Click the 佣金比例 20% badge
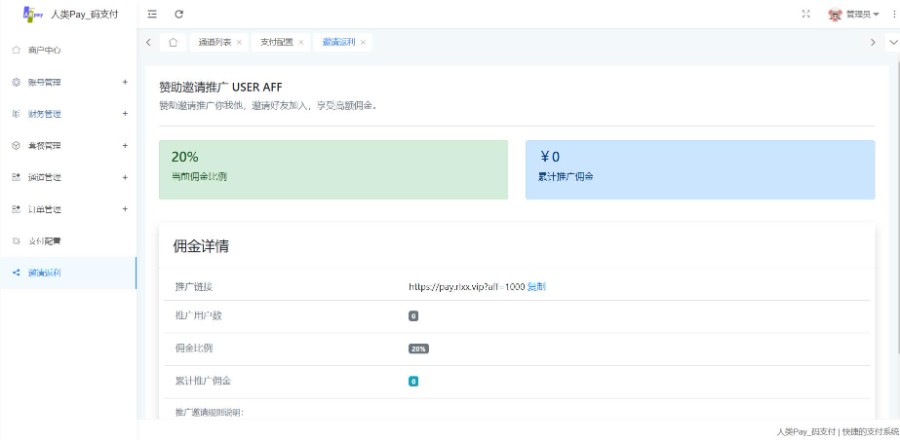Viewport: 900px width, 440px height. pos(418,349)
